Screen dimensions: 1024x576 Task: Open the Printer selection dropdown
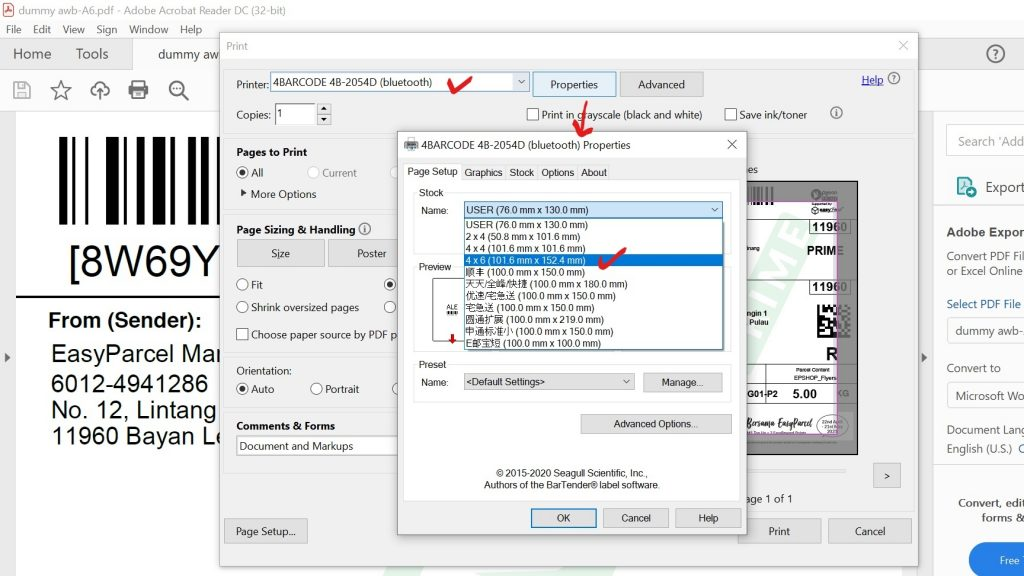point(520,82)
